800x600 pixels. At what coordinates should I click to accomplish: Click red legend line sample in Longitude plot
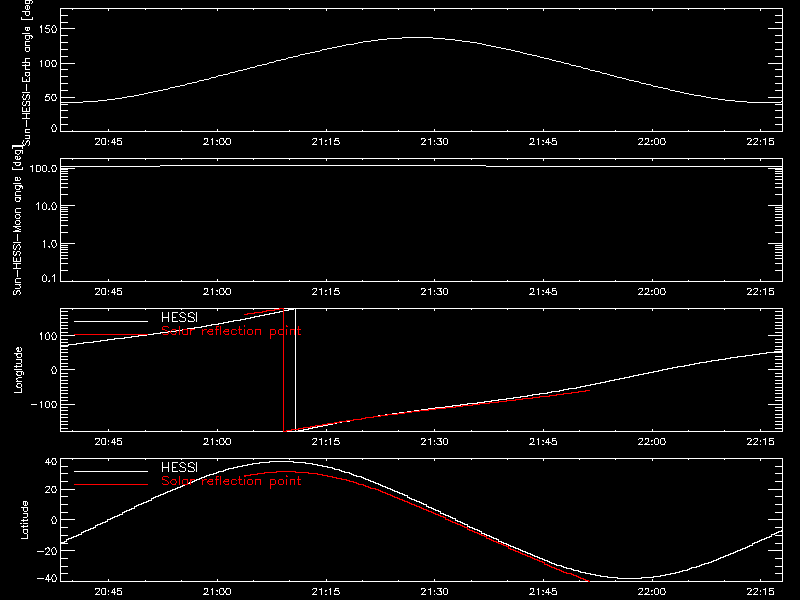(x=111, y=335)
